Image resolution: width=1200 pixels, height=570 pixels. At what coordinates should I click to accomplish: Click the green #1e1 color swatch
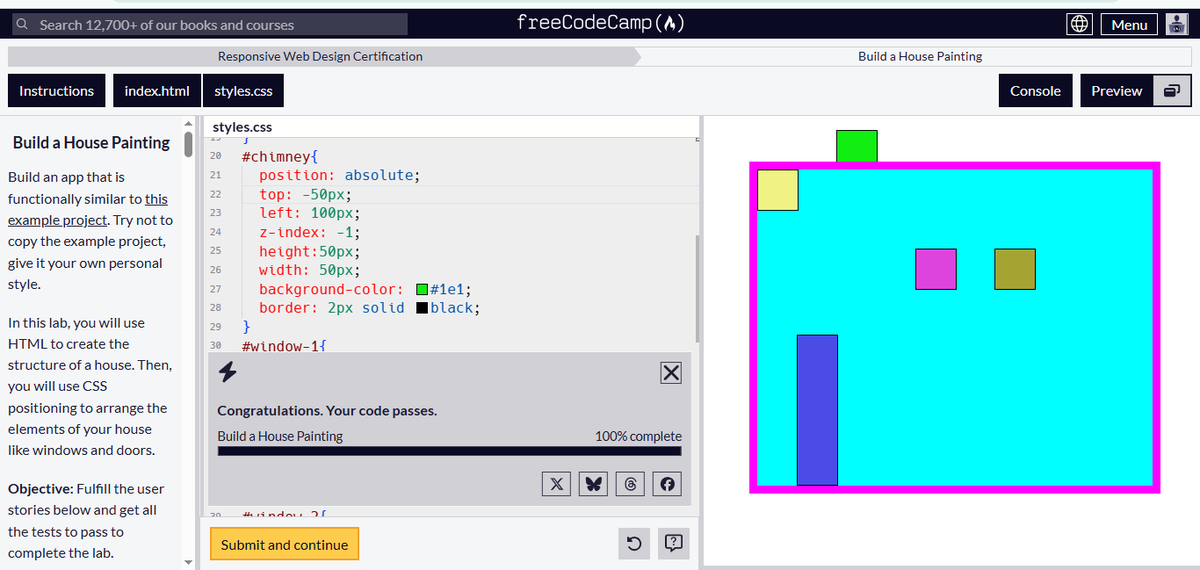click(422, 290)
